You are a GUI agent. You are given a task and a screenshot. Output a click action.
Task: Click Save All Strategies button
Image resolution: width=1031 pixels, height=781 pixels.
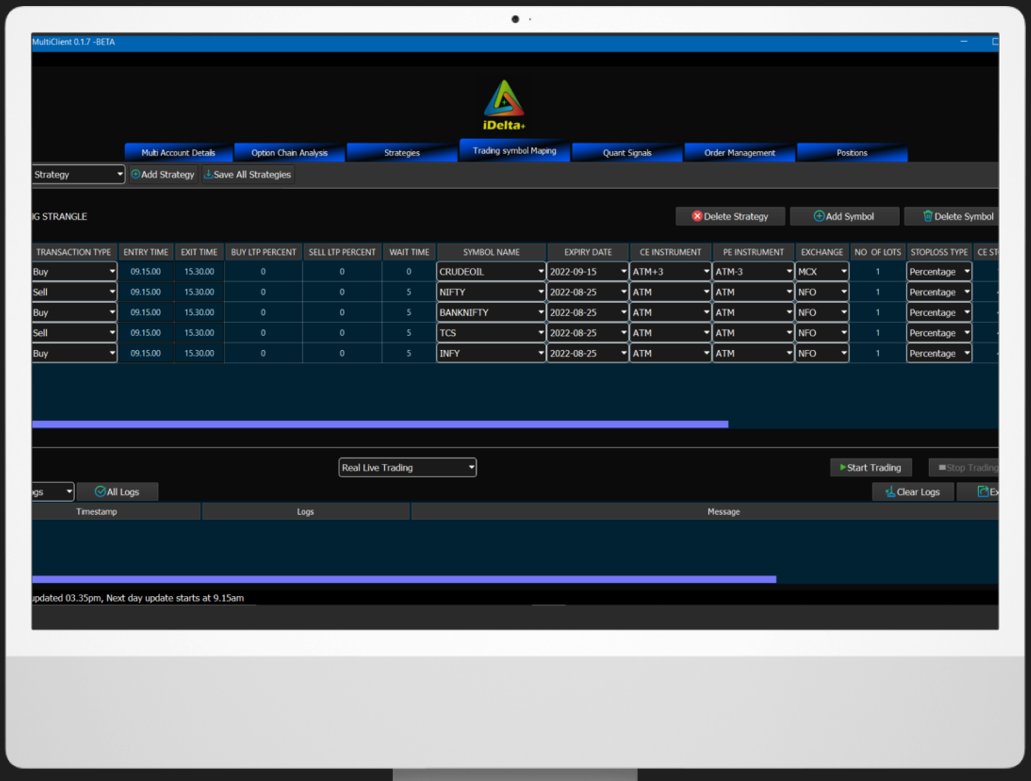[247, 174]
